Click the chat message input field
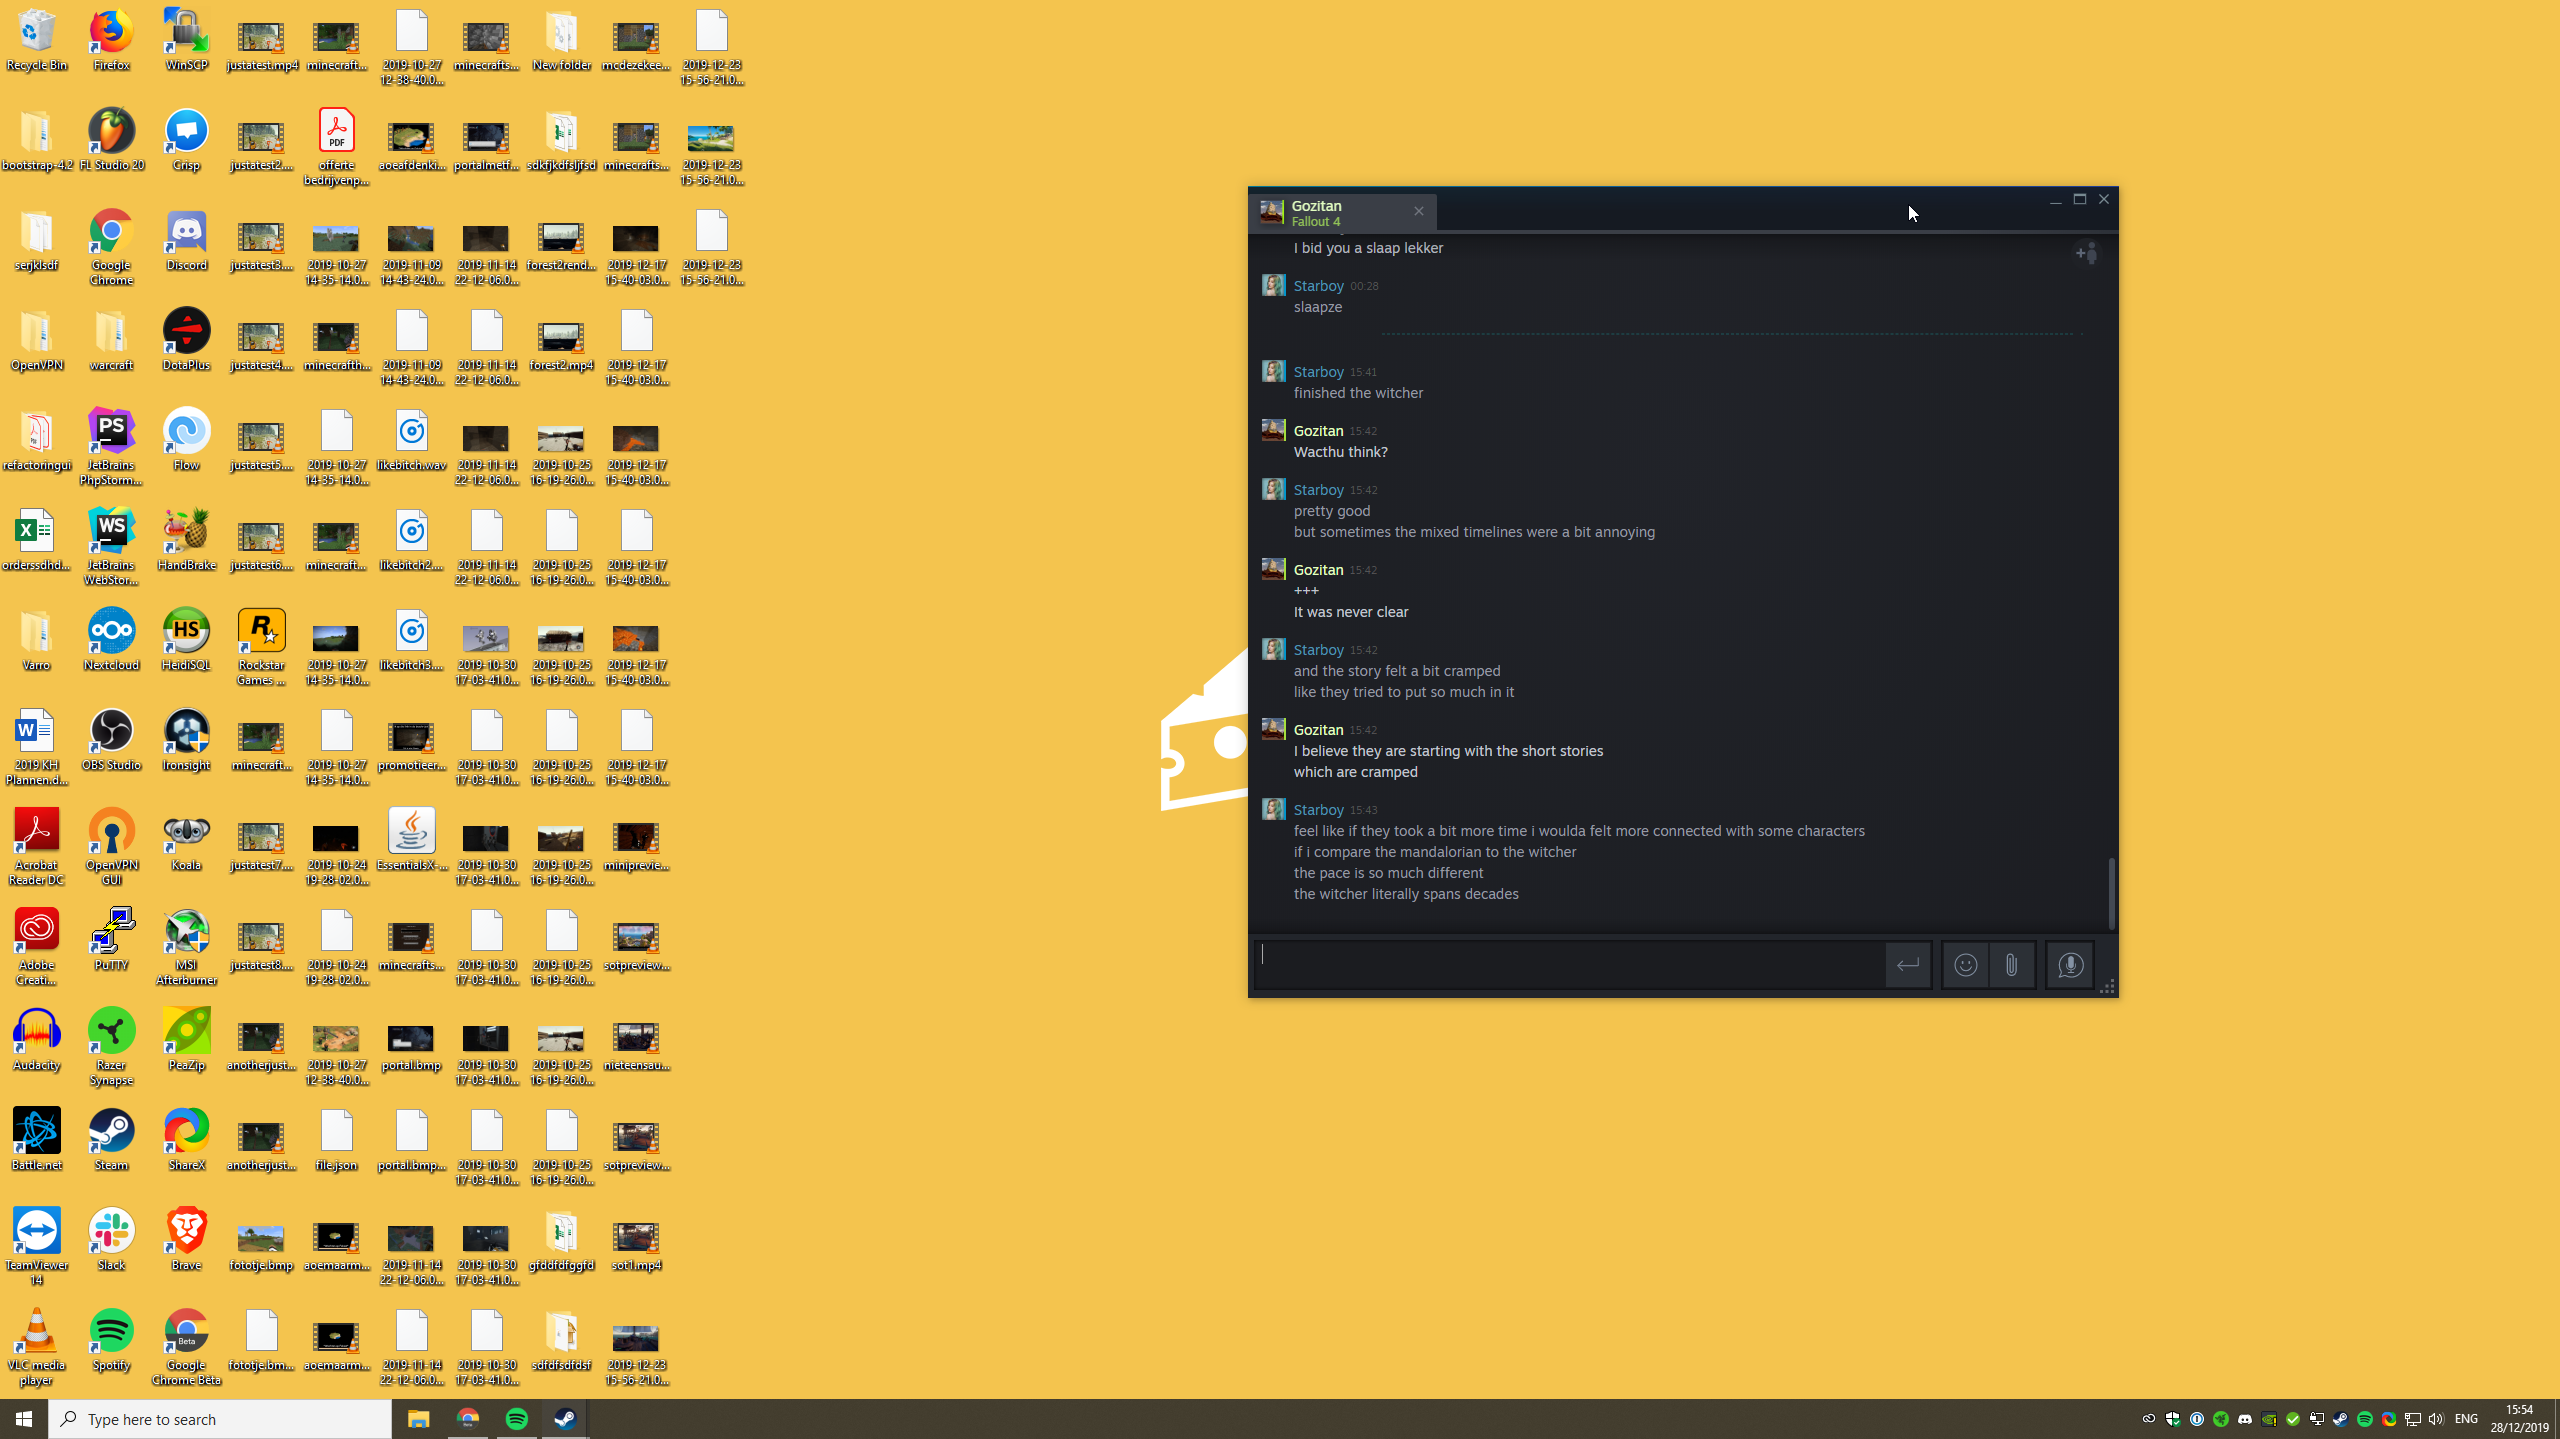Viewport: 2560px width, 1439px height. point(1570,964)
